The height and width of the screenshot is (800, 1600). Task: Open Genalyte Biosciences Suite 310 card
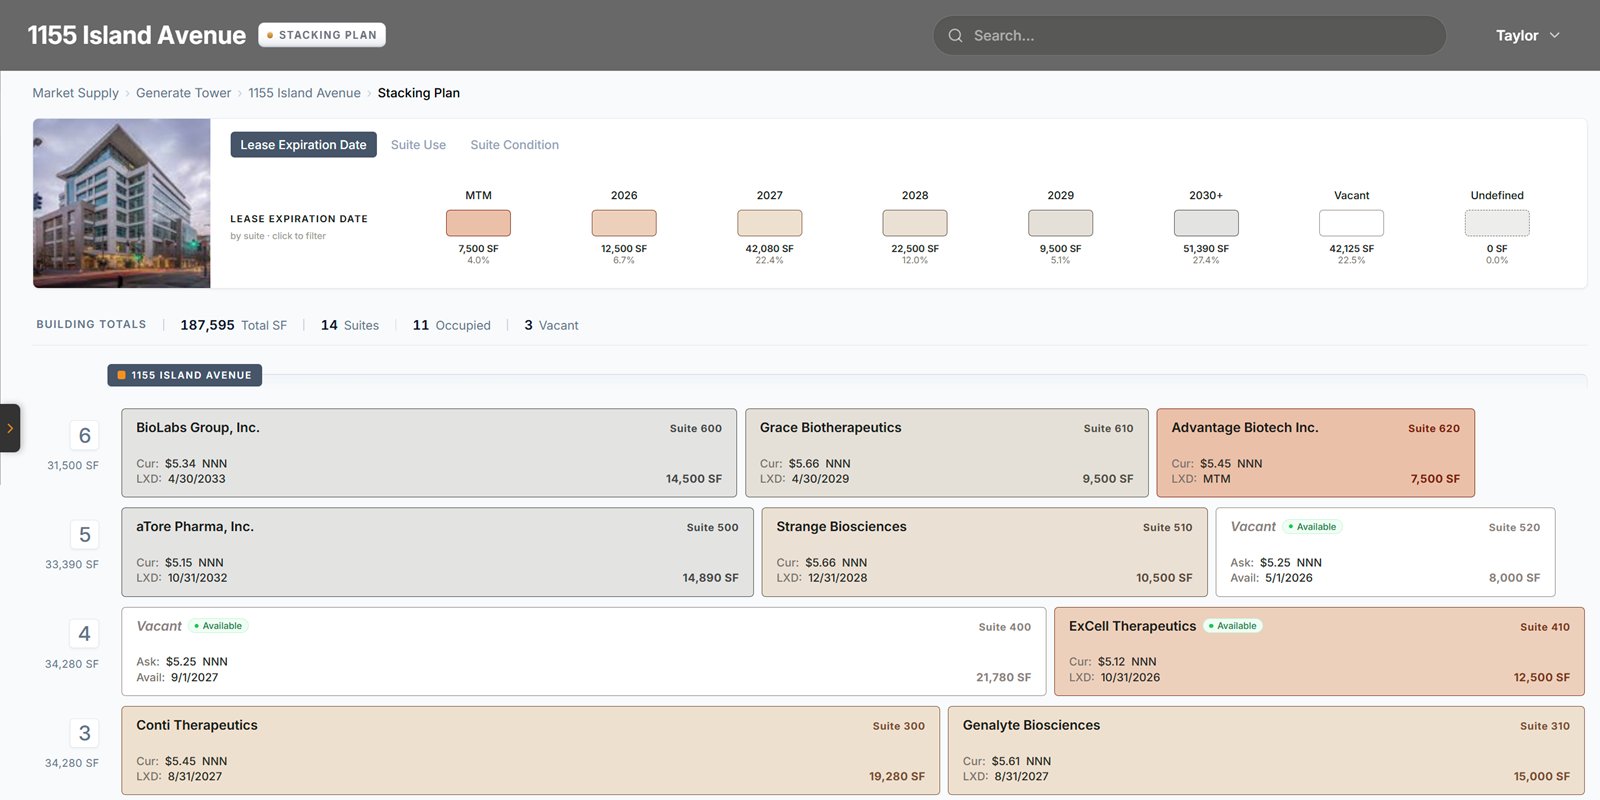1266,751
